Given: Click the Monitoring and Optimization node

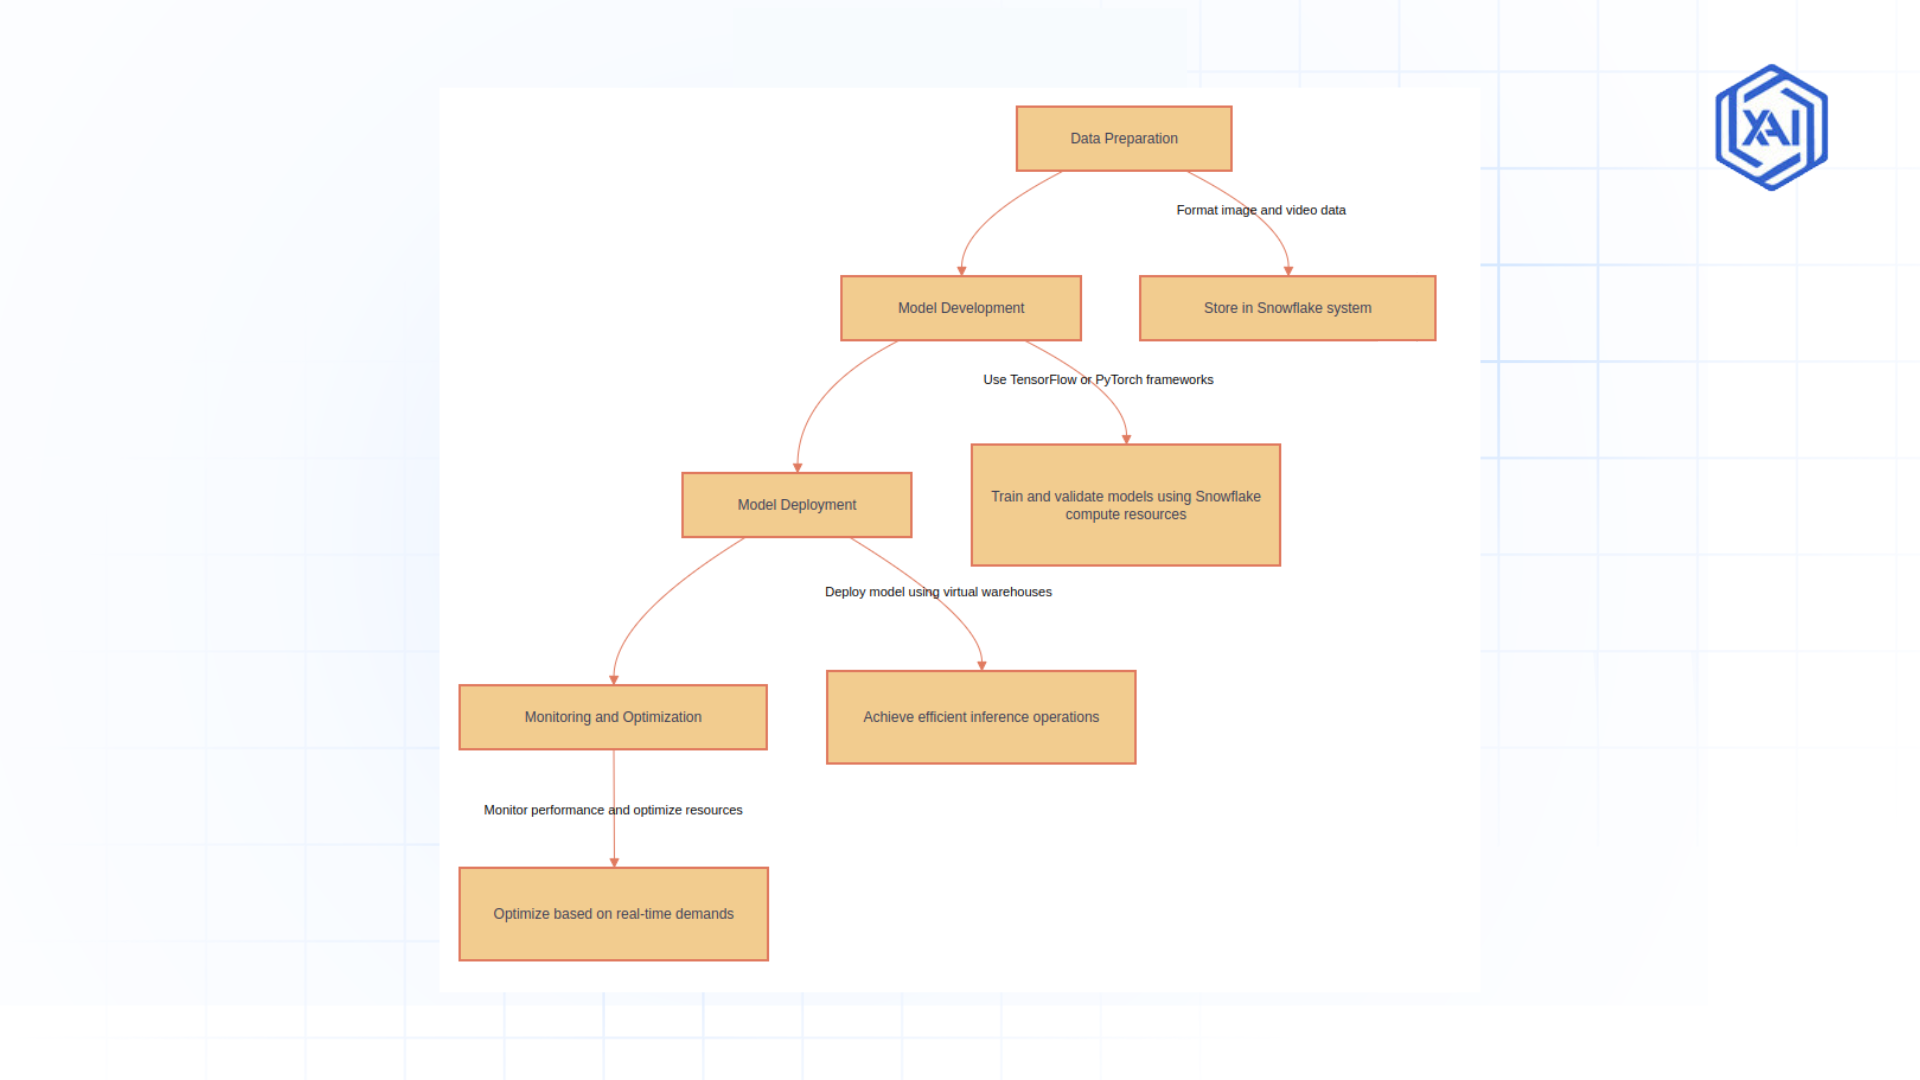Looking at the screenshot, I should point(612,716).
